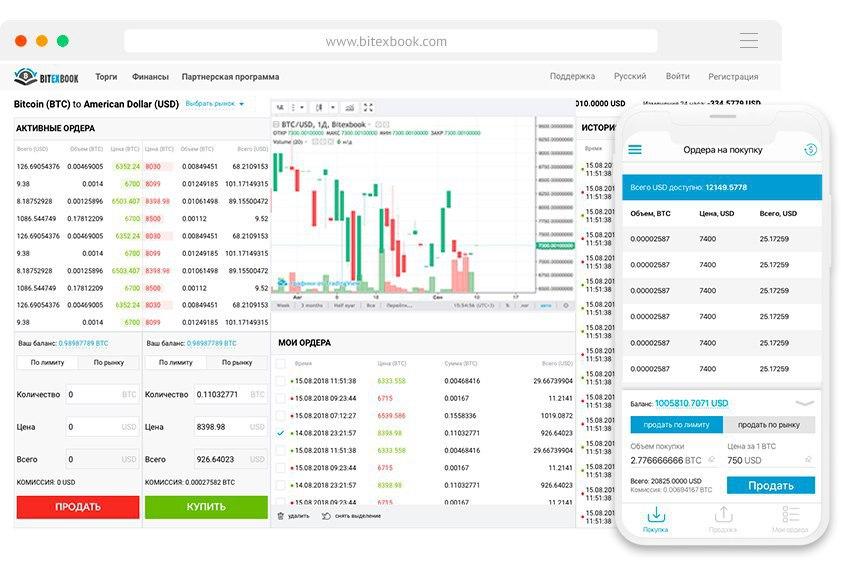Click buy form Цена field 8398.98

231,427
